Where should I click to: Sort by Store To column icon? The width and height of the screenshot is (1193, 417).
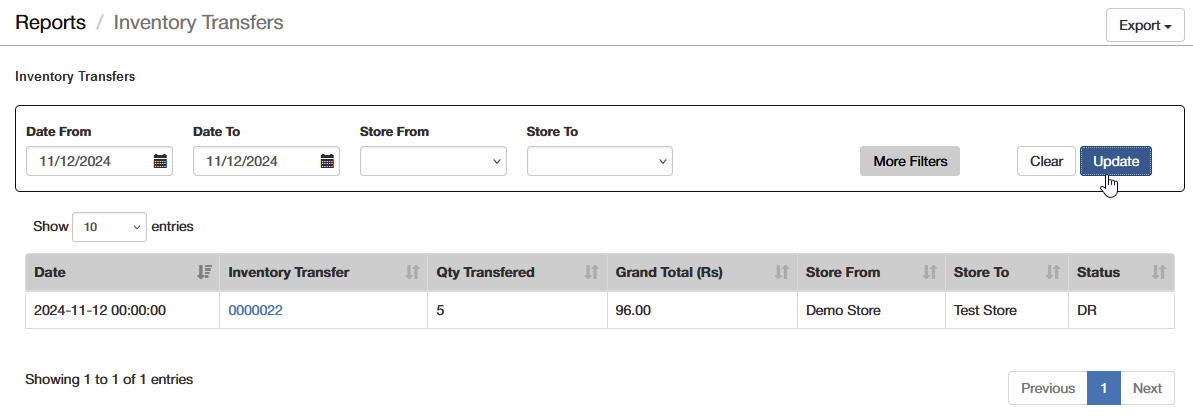tap(1053, 272)
